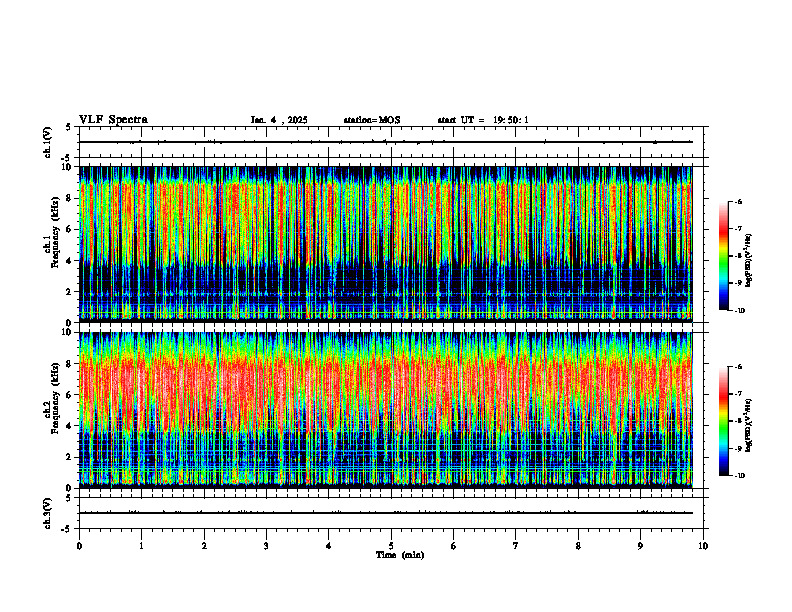Click the "station=MOS" header text
This screenshot has height=612, width=792.
(372, 120)
